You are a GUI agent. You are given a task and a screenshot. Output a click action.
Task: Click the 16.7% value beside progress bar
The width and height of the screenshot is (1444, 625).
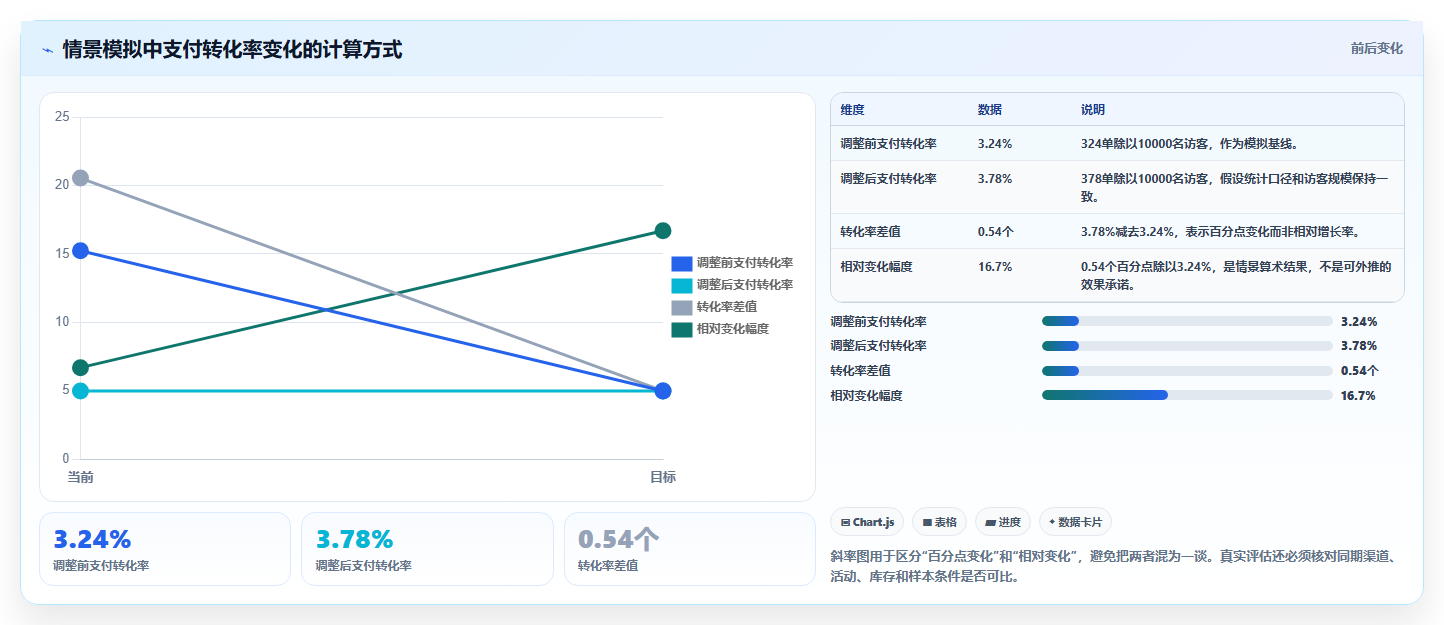coord(1358,396)
